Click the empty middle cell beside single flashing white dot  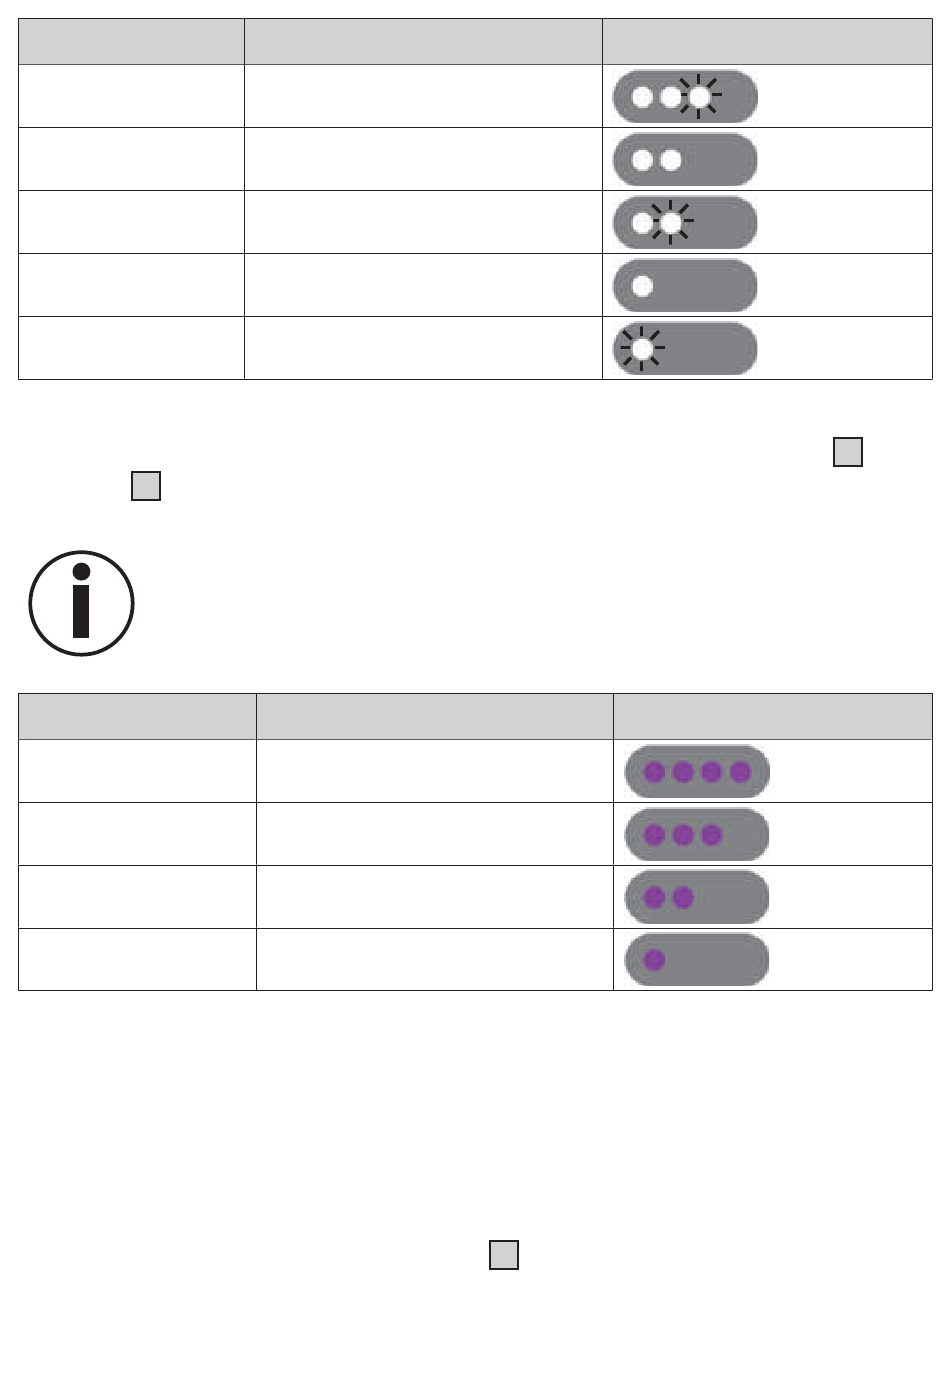(423, 348)
